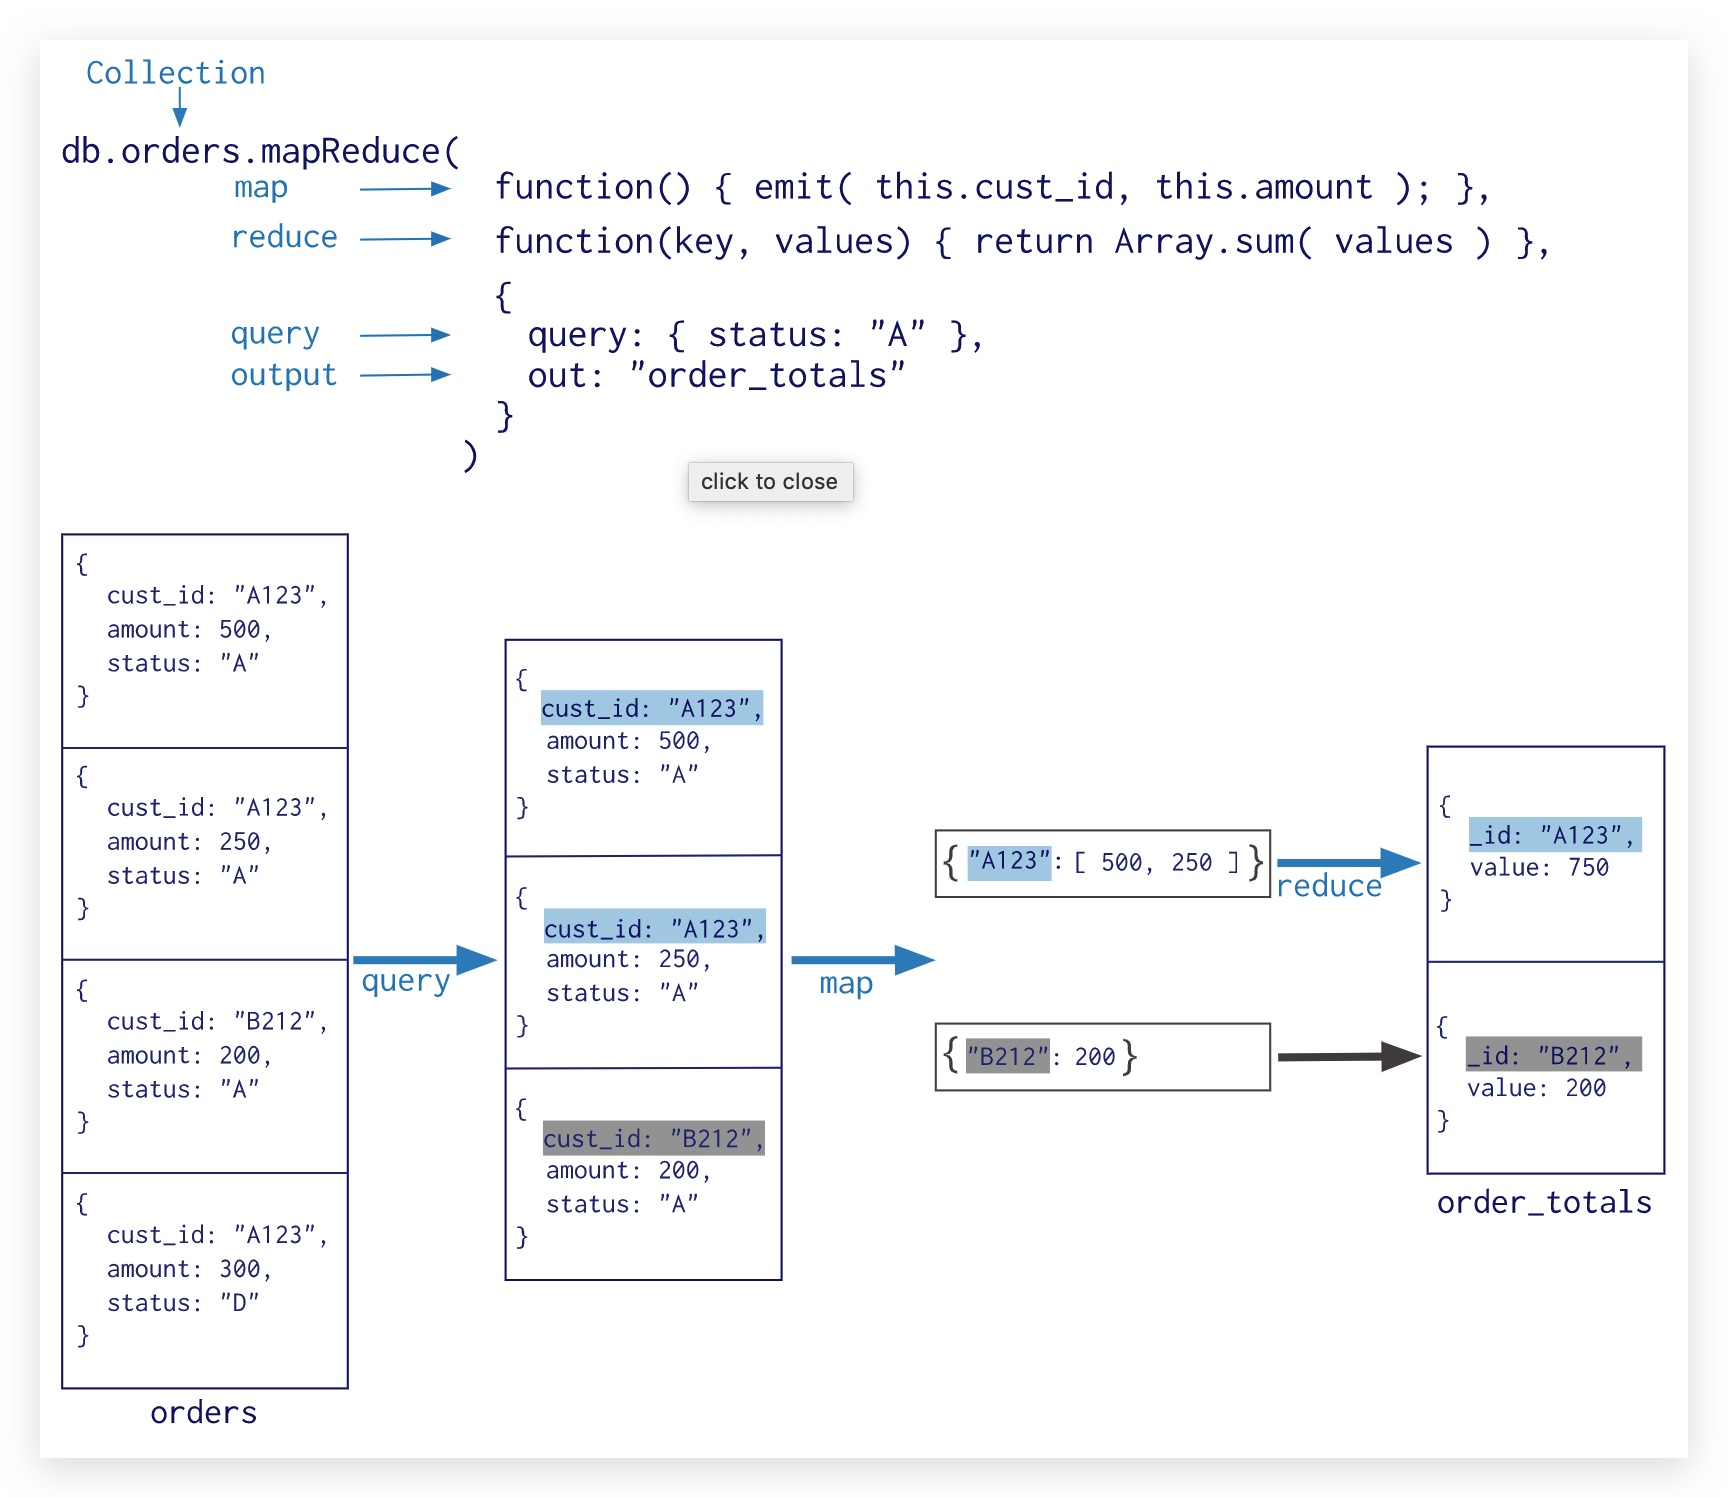1728x1498 pixels.
Task: Select the gray highlighted "B212" key box
Action: click(1008, 1056)
